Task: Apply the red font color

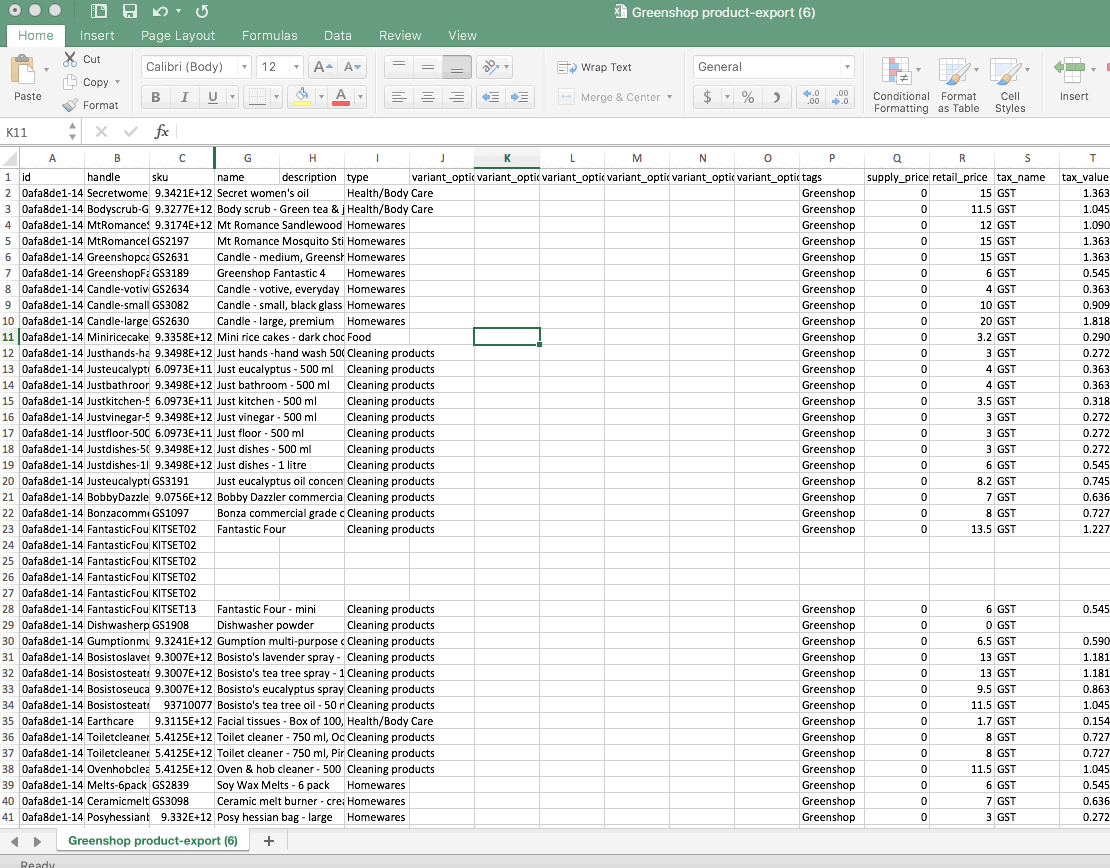Action: [341, 97]
